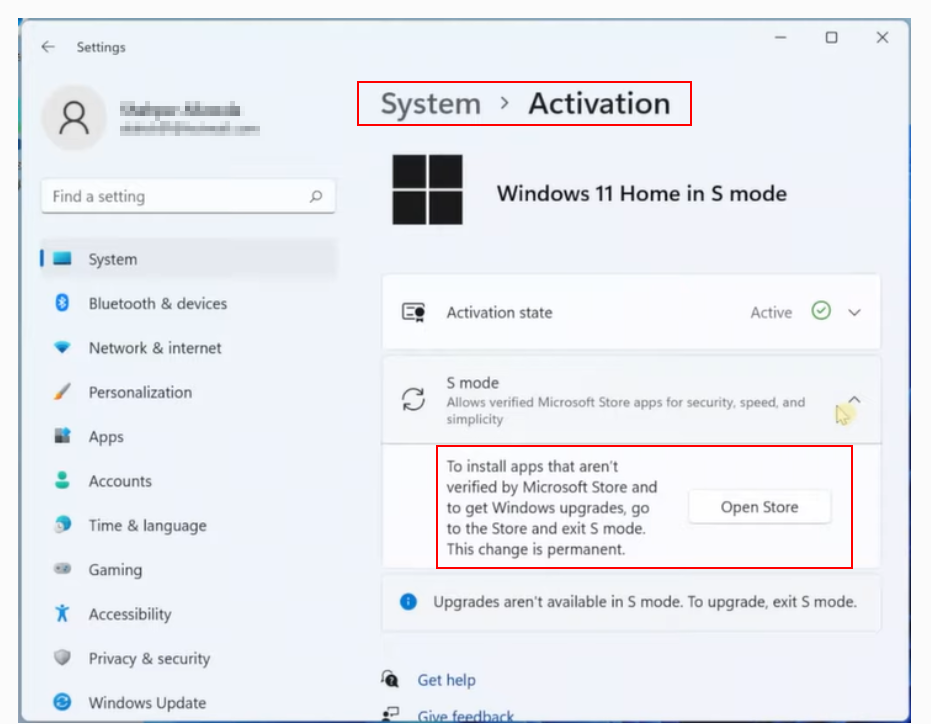
Task: Go to Gaming settings
Action: click(189, 569)
